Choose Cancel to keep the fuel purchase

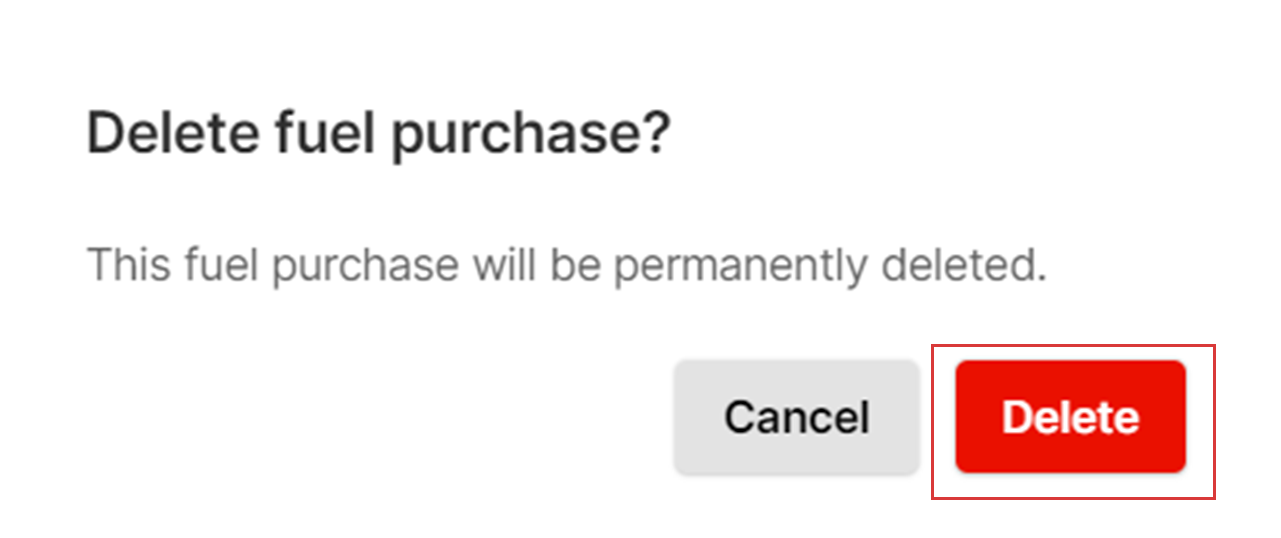[796, 417]
